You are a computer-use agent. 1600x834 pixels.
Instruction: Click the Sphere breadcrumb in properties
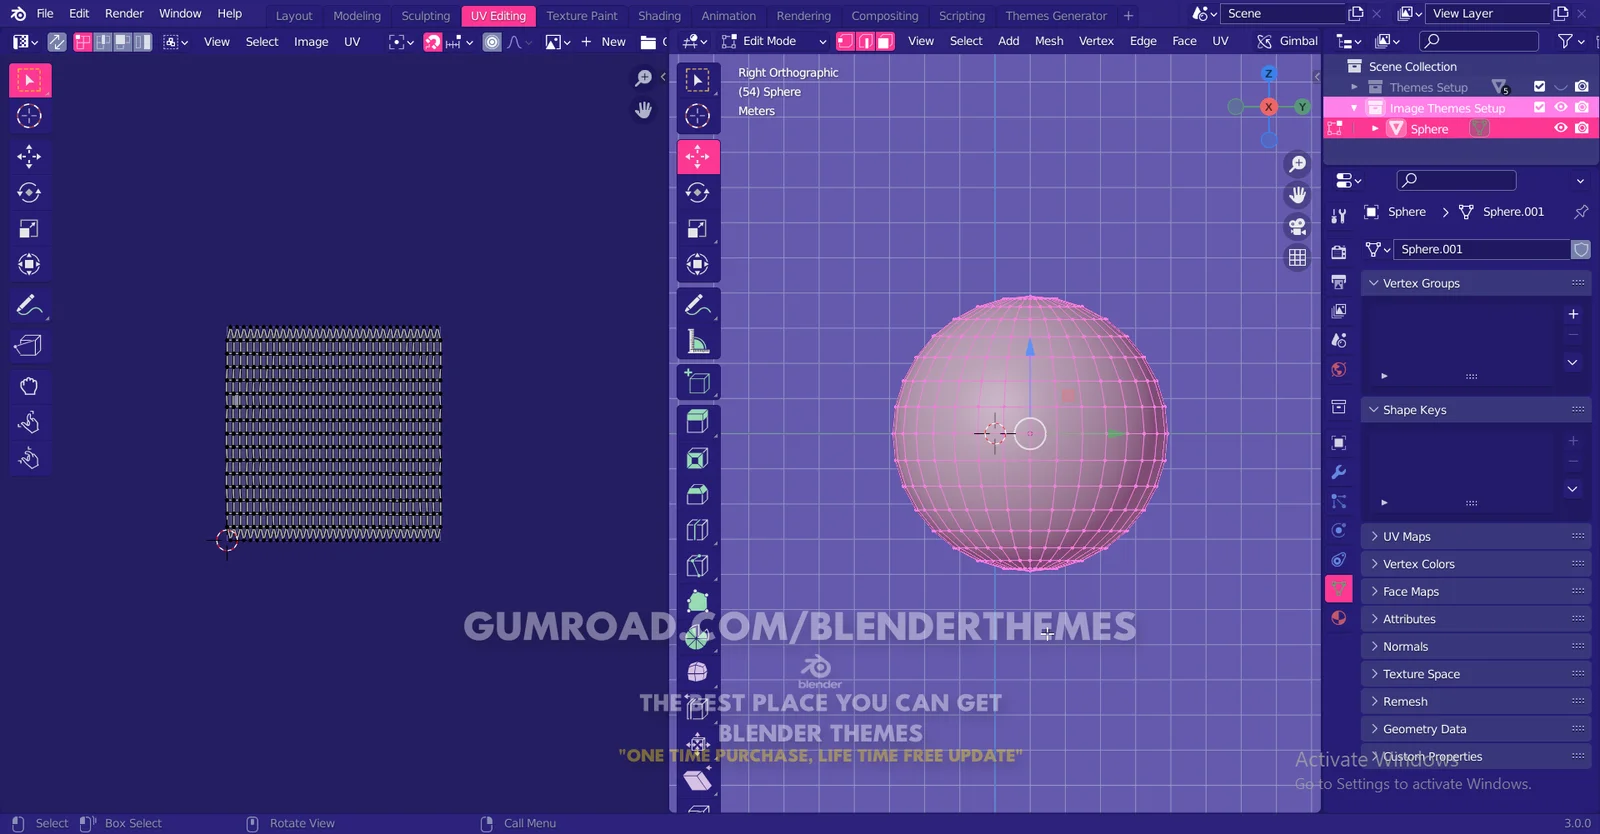[x=1396, y=212]
